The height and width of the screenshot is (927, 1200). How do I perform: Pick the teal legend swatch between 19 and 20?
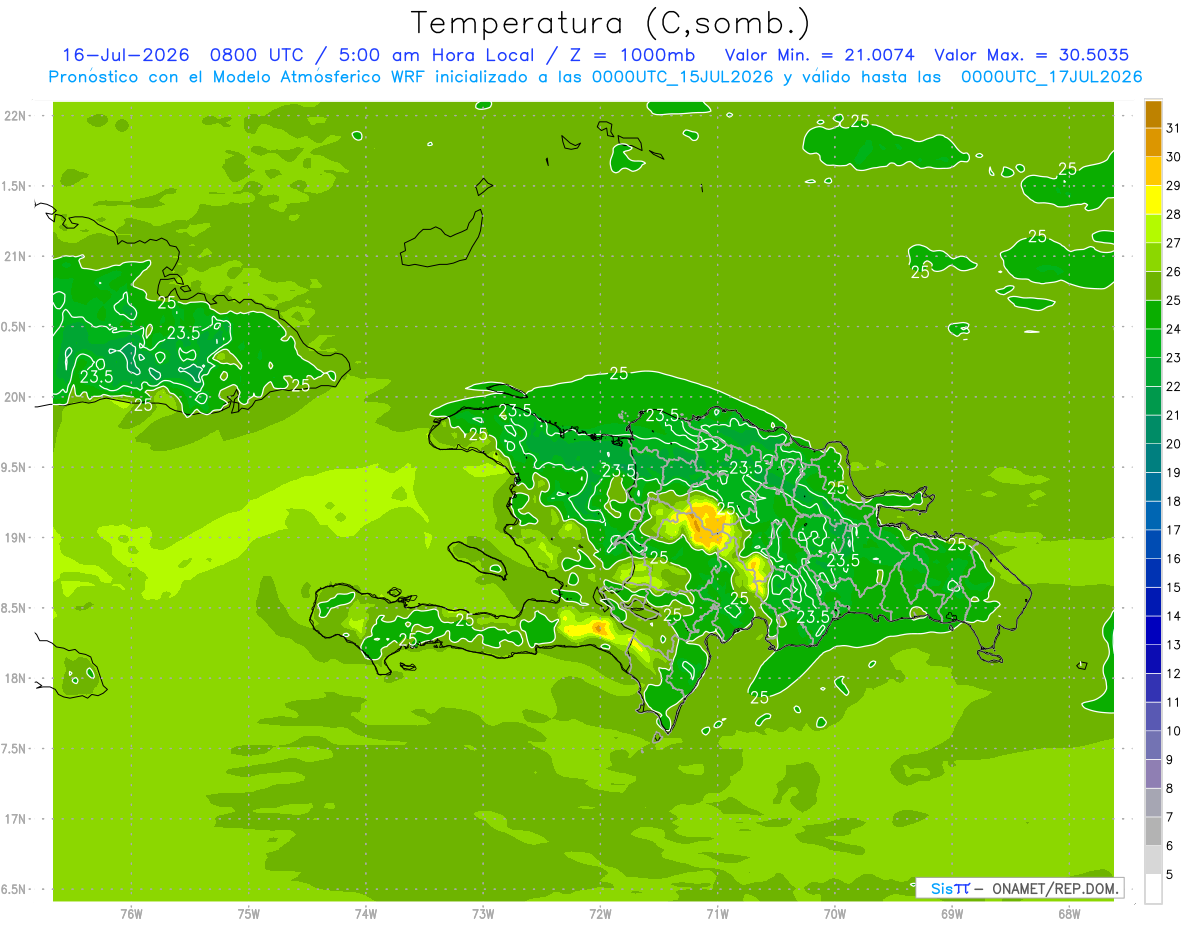pos(1153,458)
